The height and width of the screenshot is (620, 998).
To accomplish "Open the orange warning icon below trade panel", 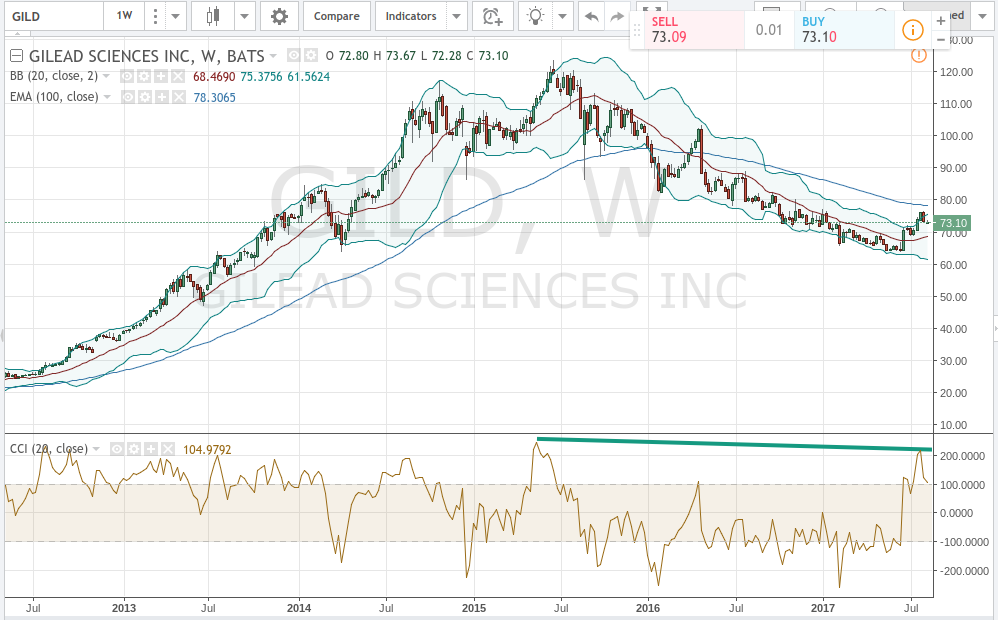I will 918,55.
